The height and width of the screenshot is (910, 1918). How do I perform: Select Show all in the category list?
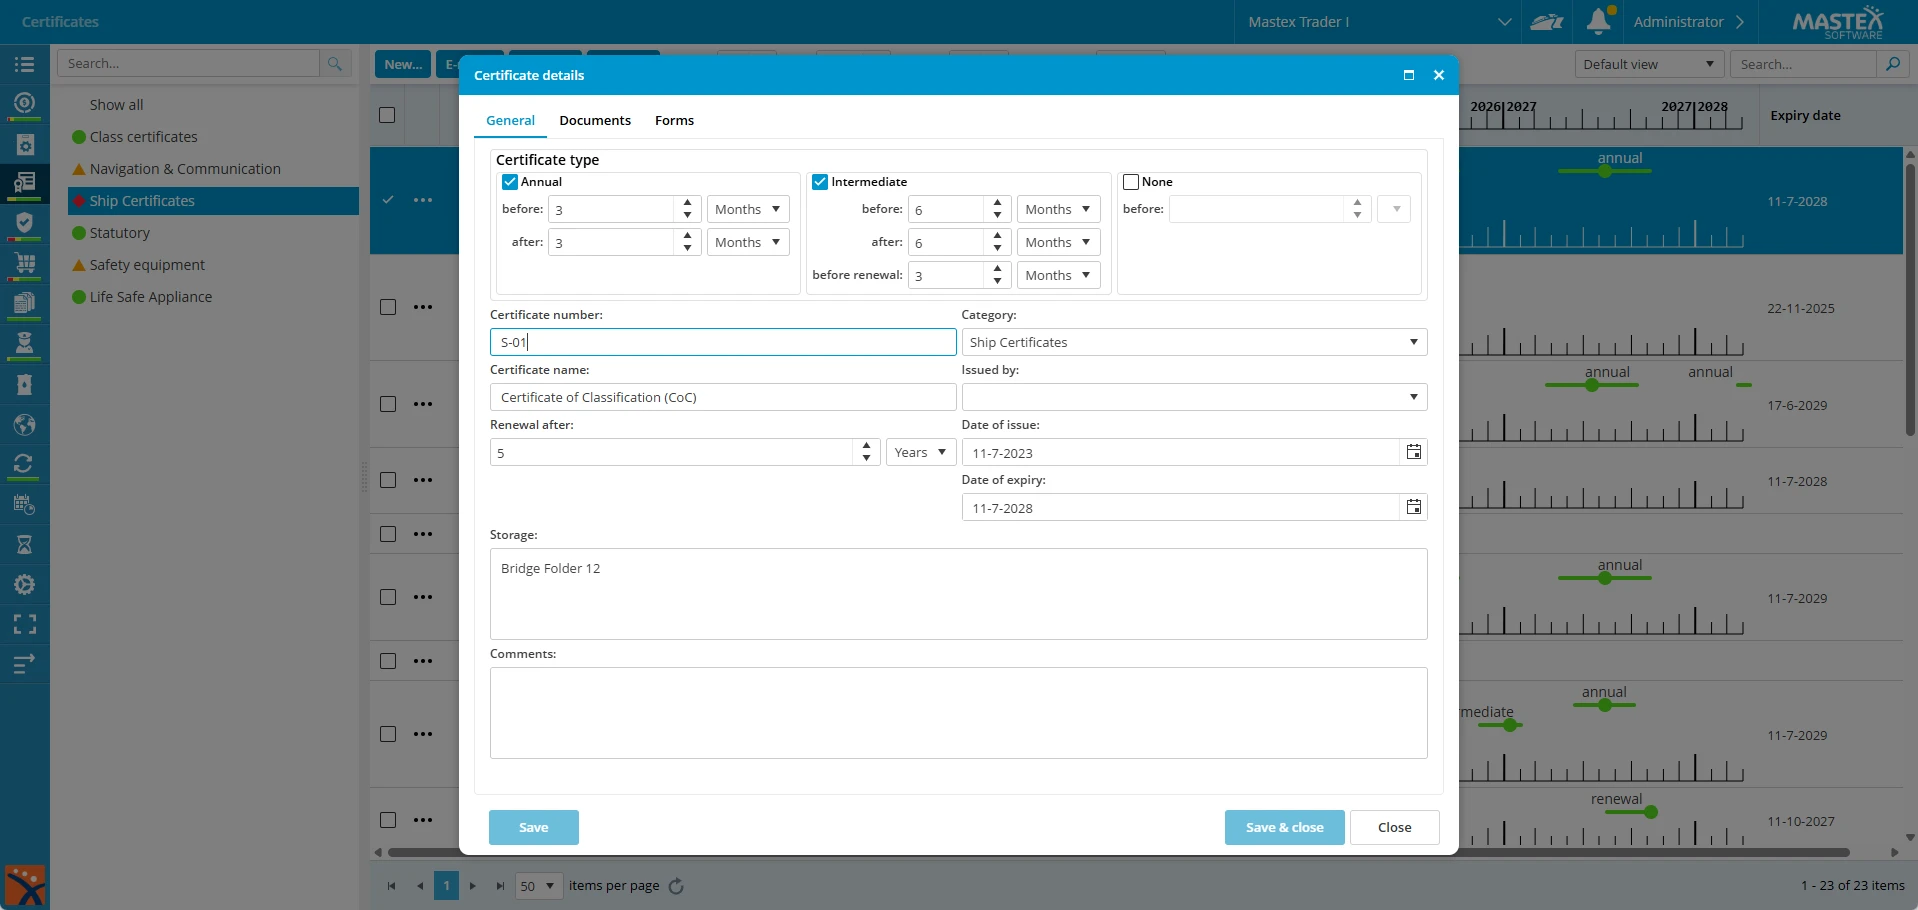116,105
